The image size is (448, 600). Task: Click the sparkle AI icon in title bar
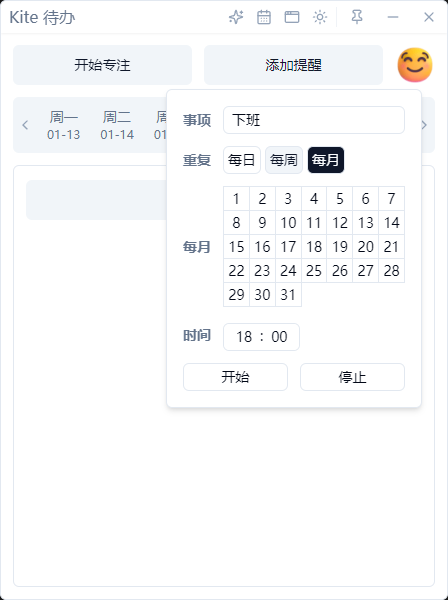point(236,17)
